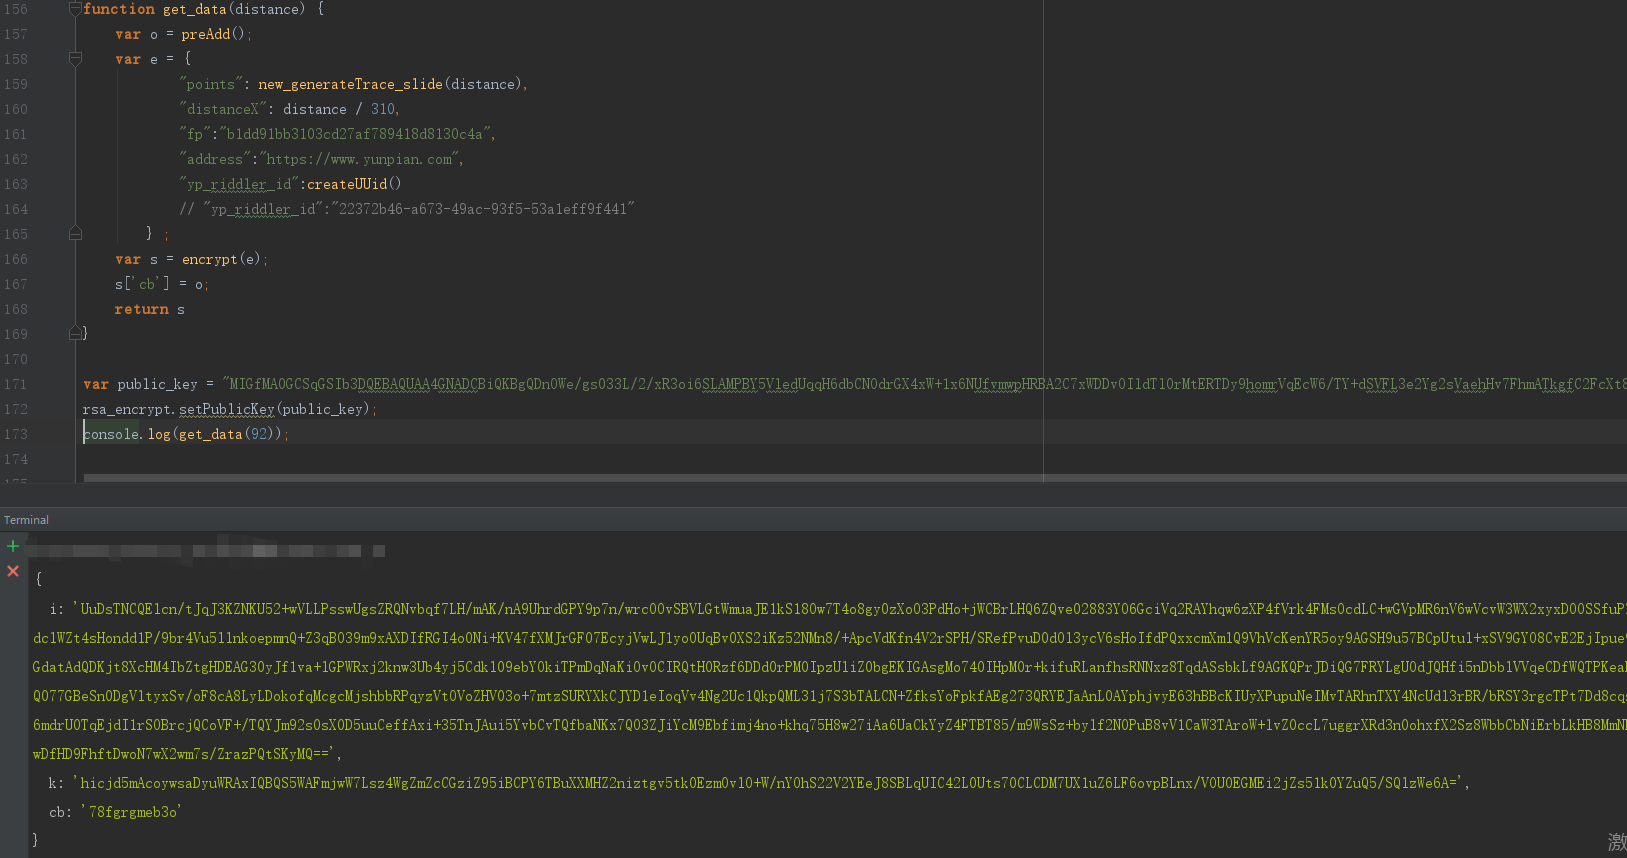
Task: Click terminal output key 'k:'
Action: tap(57, 783)
